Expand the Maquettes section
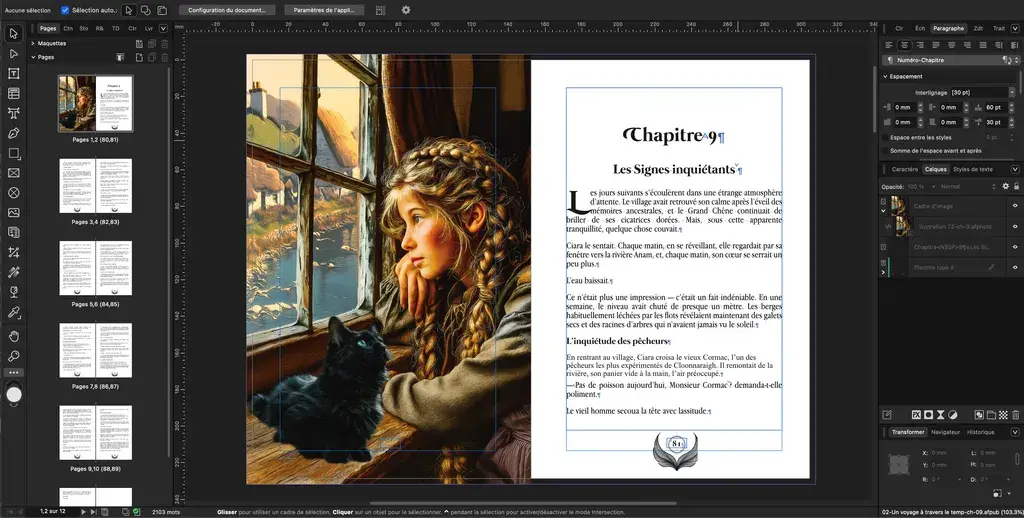Image resolution: width=1024 pixels, height=518 pixels. [x=33, y=44]
